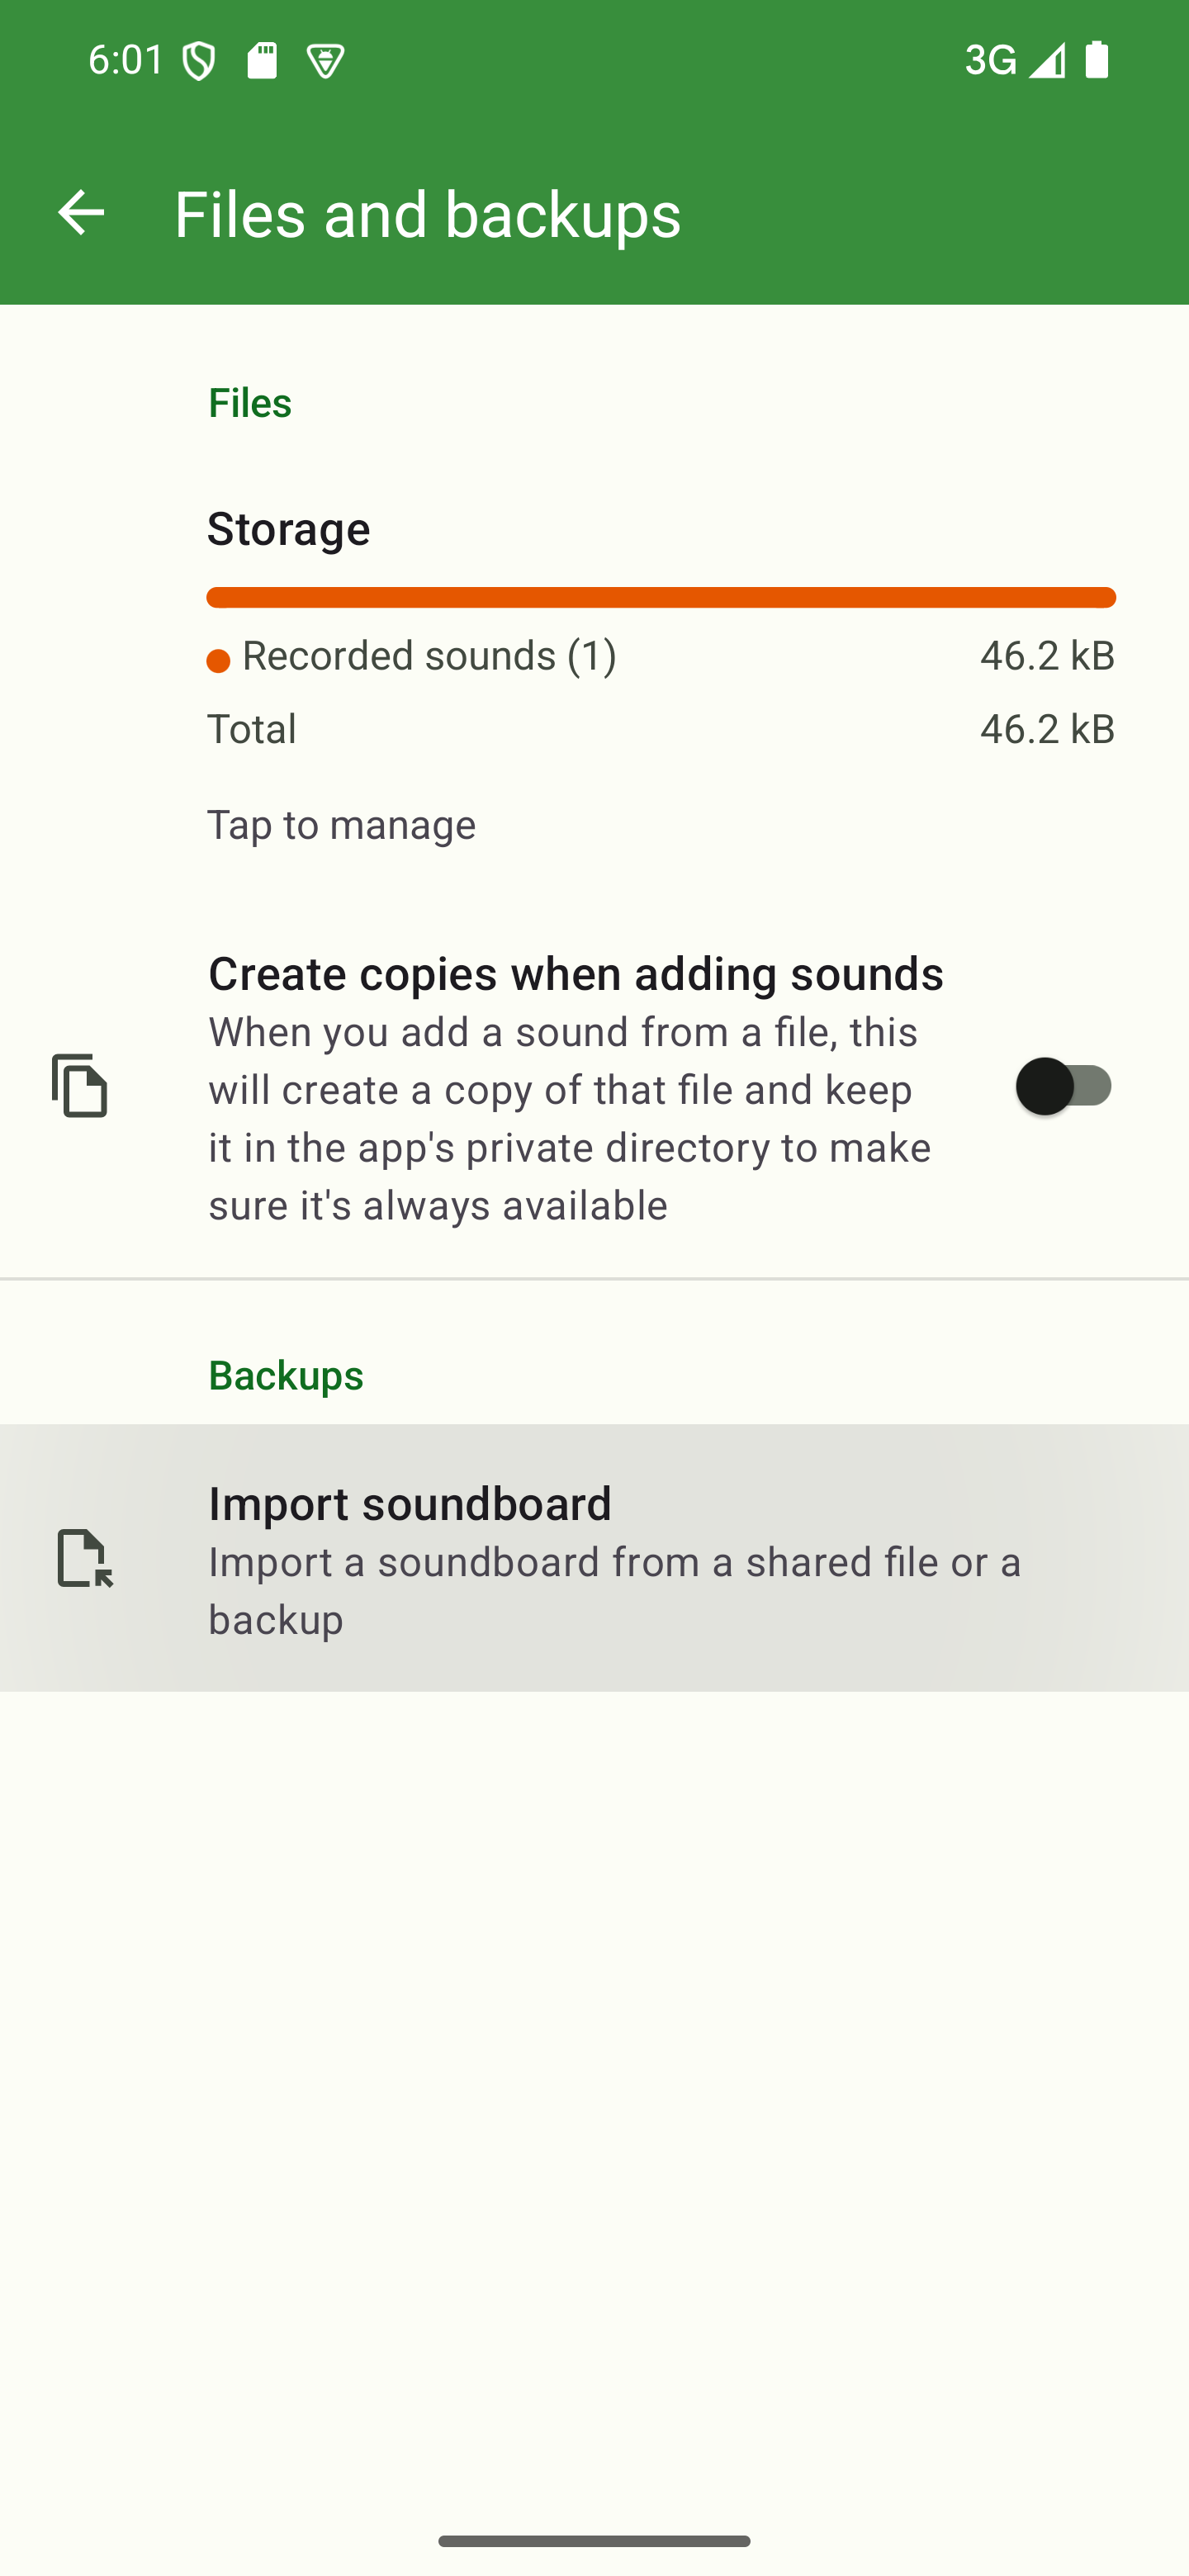Click the import soundboard file icon
Screen dimensions: 1189x2576
84,1558
